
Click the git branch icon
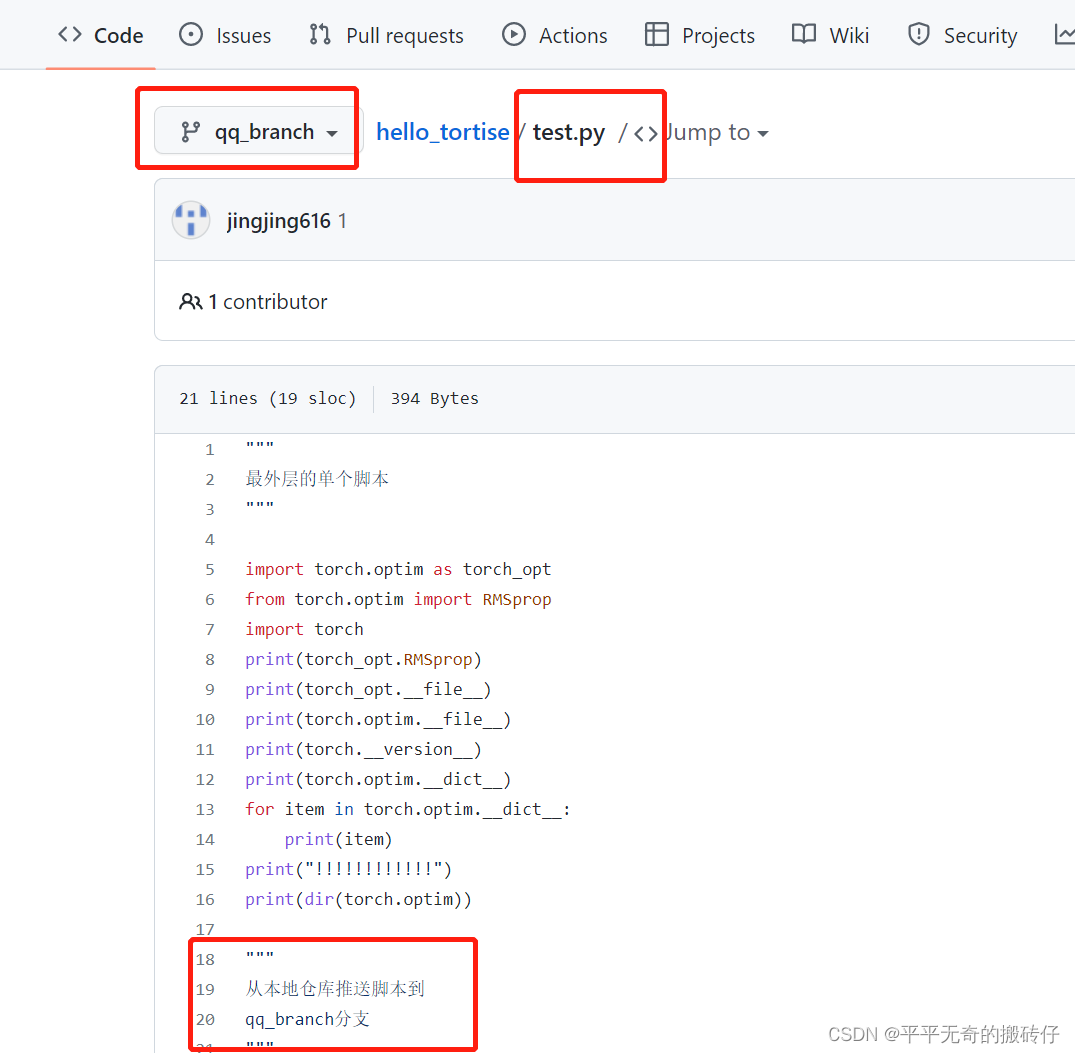(x=190, y=132)
